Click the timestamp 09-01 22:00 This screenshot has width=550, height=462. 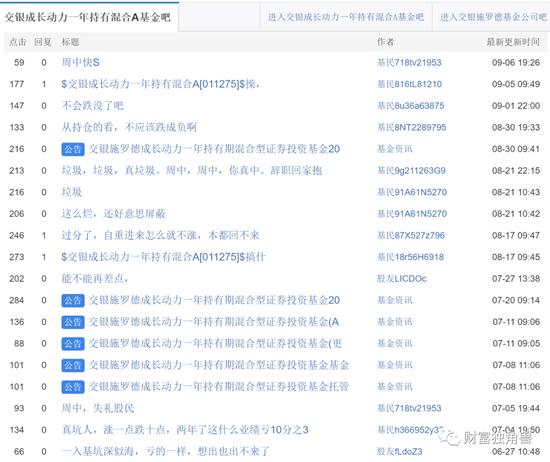[x=516, y=106]
